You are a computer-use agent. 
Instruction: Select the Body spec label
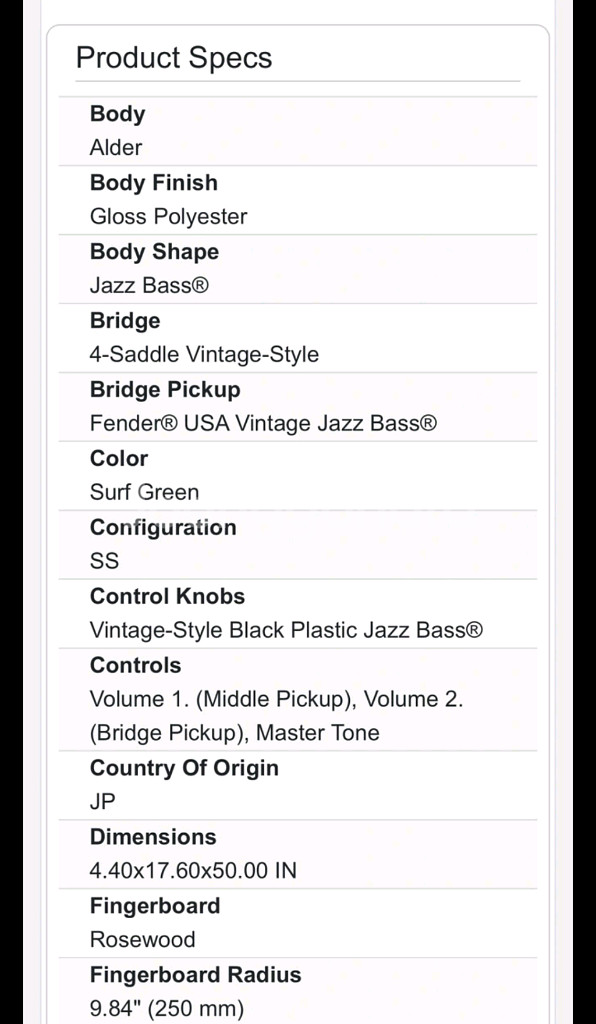point(118,113)
